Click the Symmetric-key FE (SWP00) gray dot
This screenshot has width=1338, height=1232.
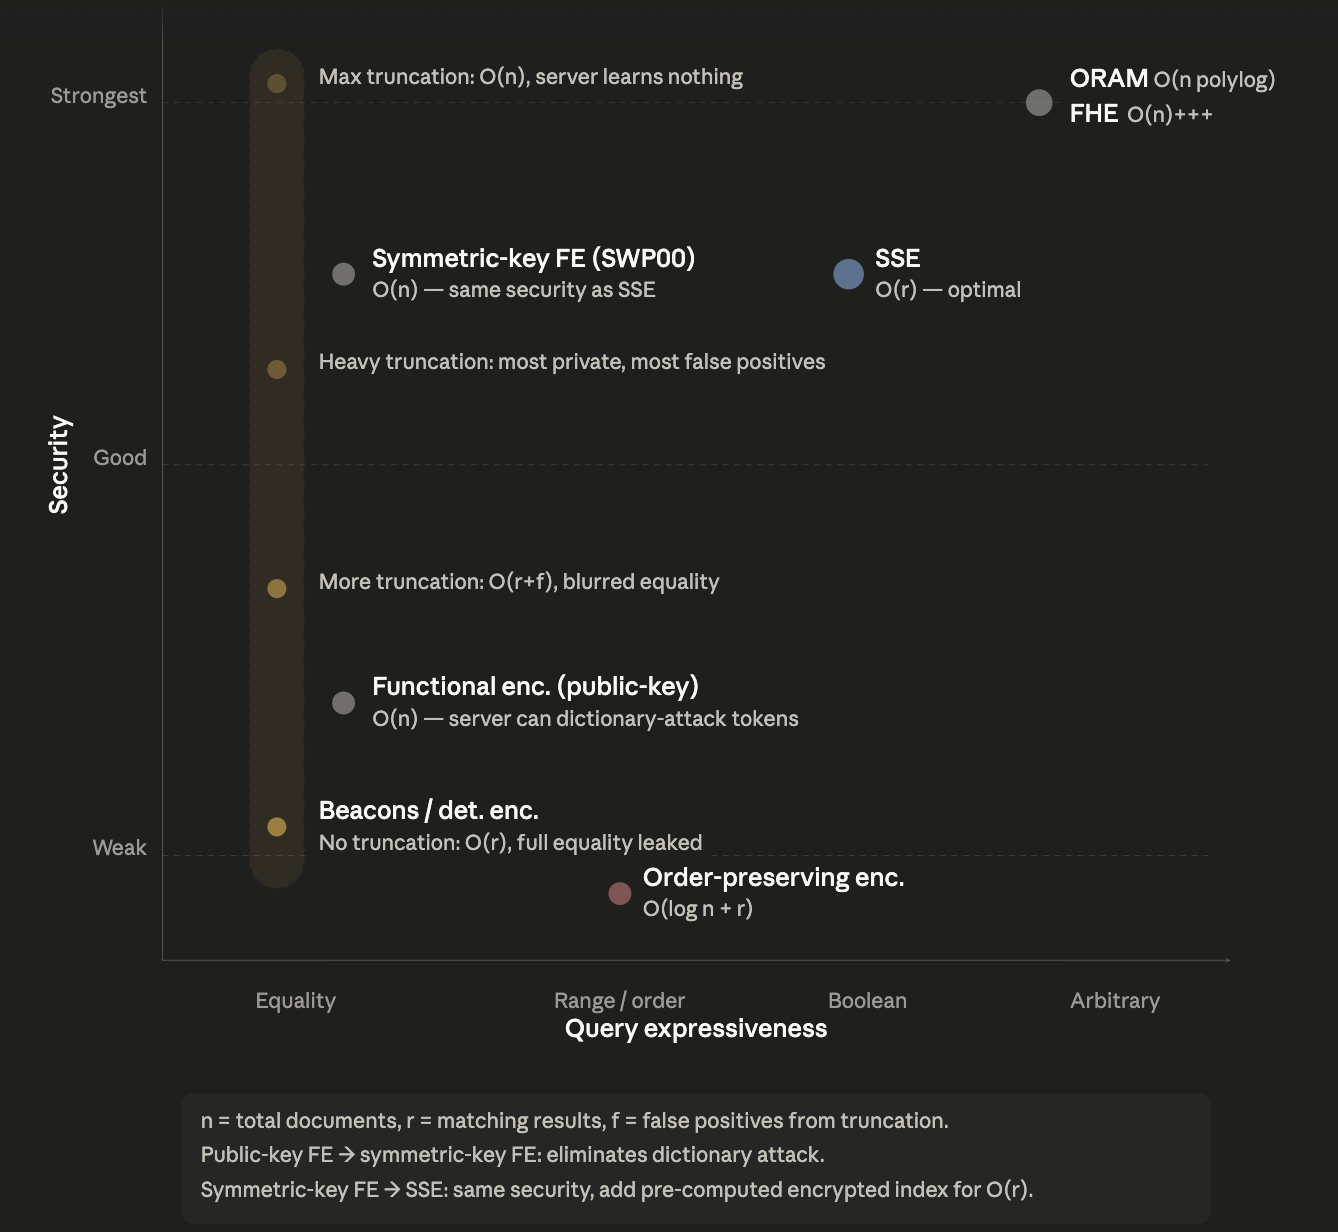343,274
